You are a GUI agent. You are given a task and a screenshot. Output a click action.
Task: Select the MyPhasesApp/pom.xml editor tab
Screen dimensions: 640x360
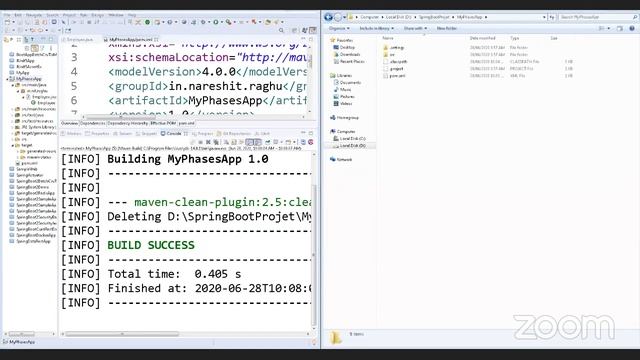(131, 40)
